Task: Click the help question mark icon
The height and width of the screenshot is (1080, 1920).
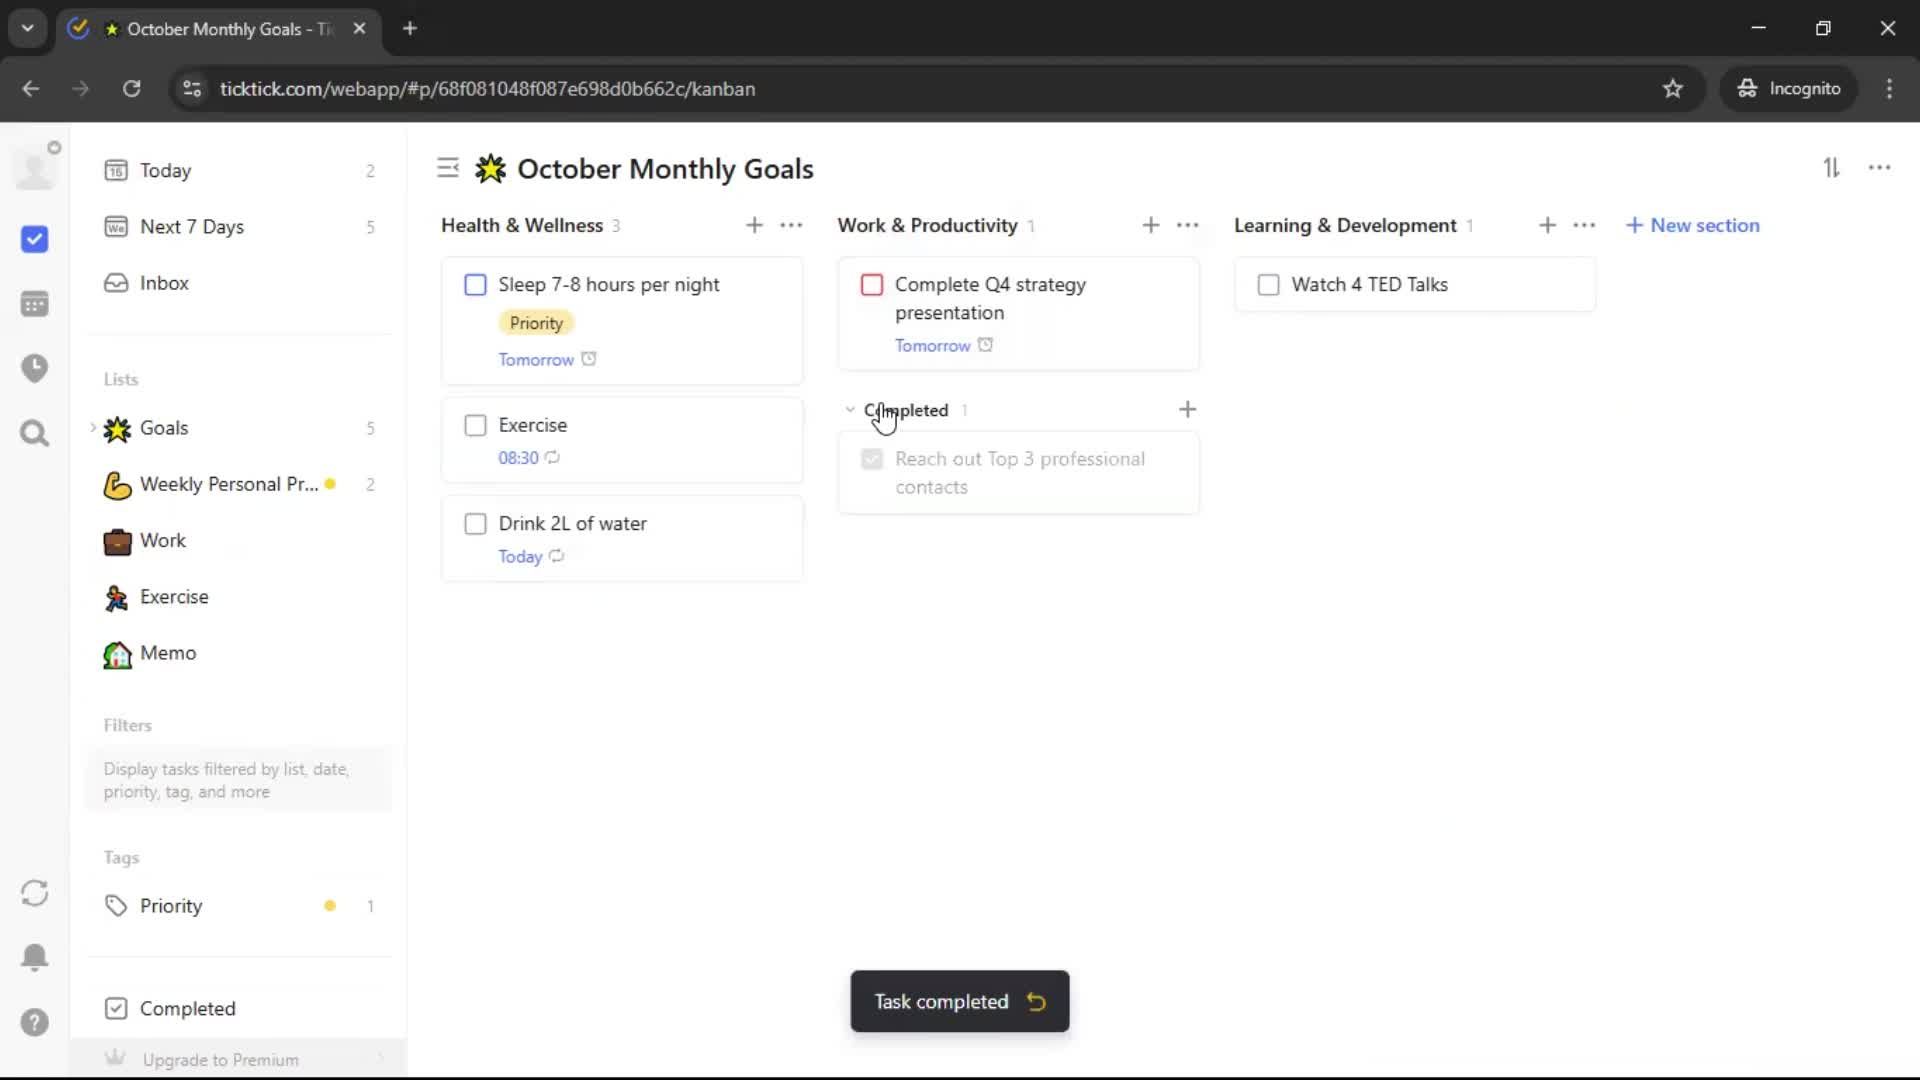Action: 34,1022
